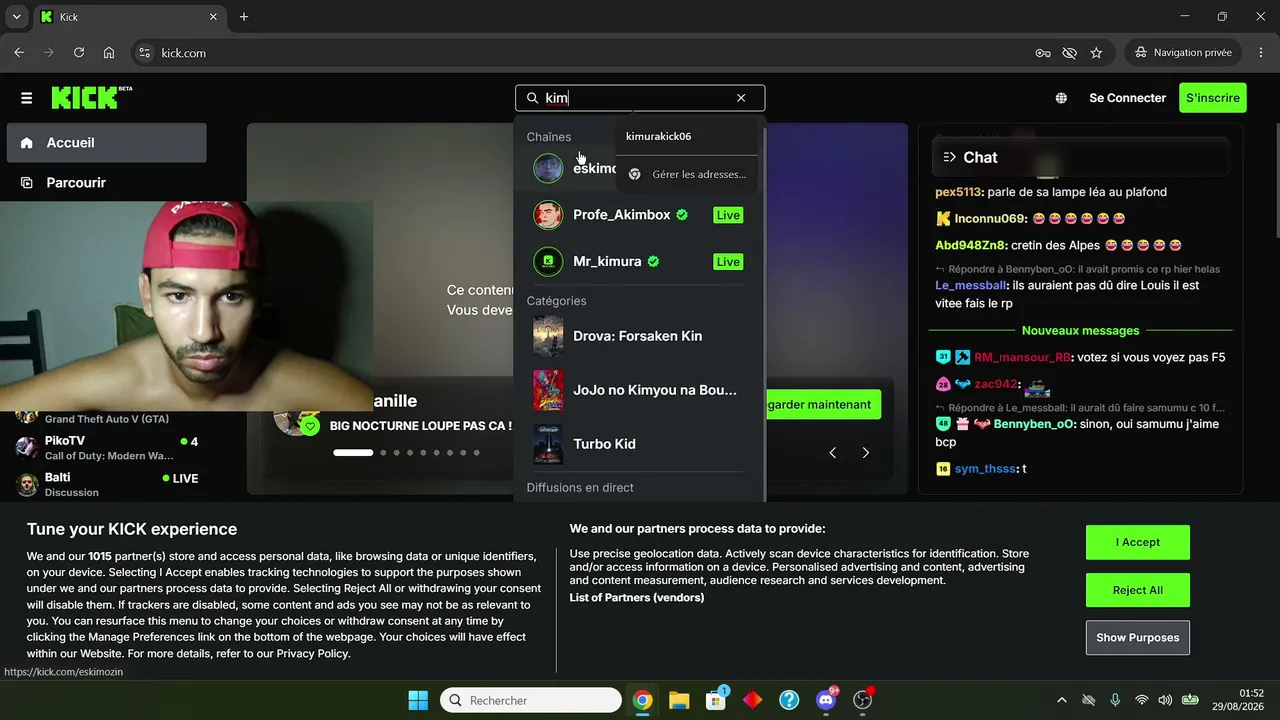Screen dimensions: 1280x720
Task: Open Gérer les adresses option
Action: pos(686,174)
